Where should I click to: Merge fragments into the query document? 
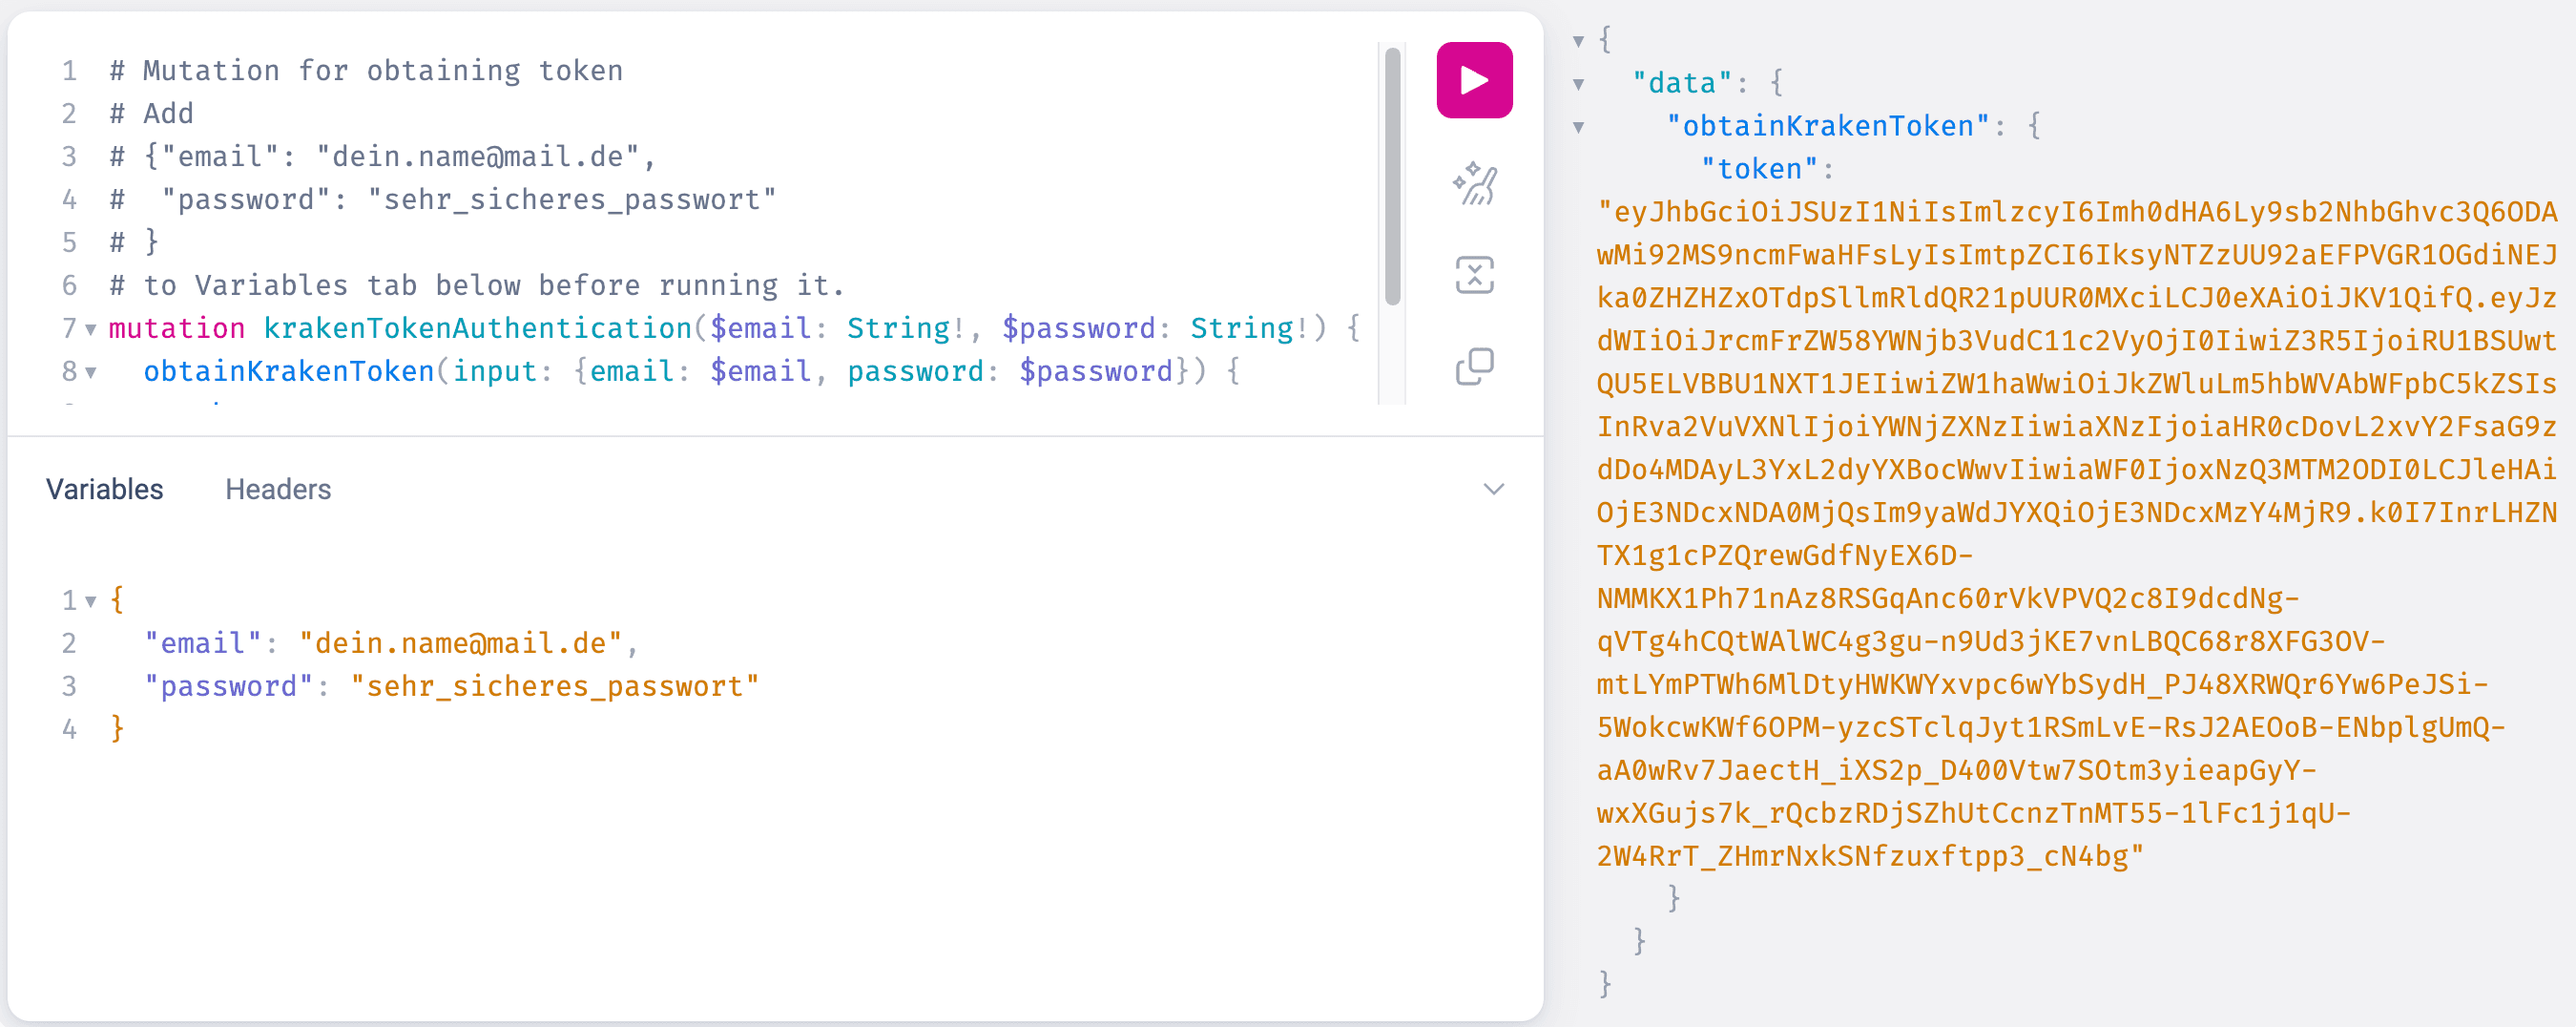pyautogui.click(x=1474, y=273)
